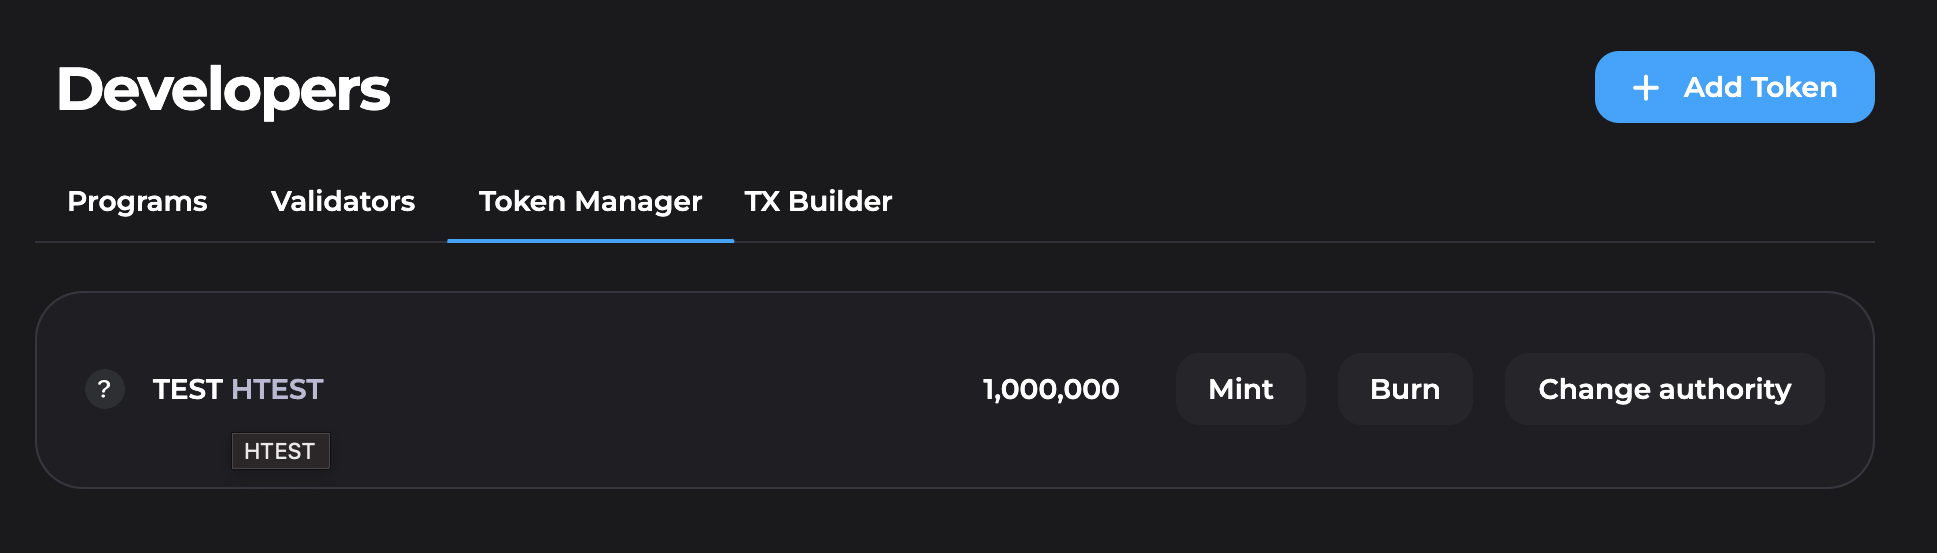Image resolution: width=1937 pixels, height=553 pixels.
Task: Open the Validators tab
Action: tap(343, 201)
